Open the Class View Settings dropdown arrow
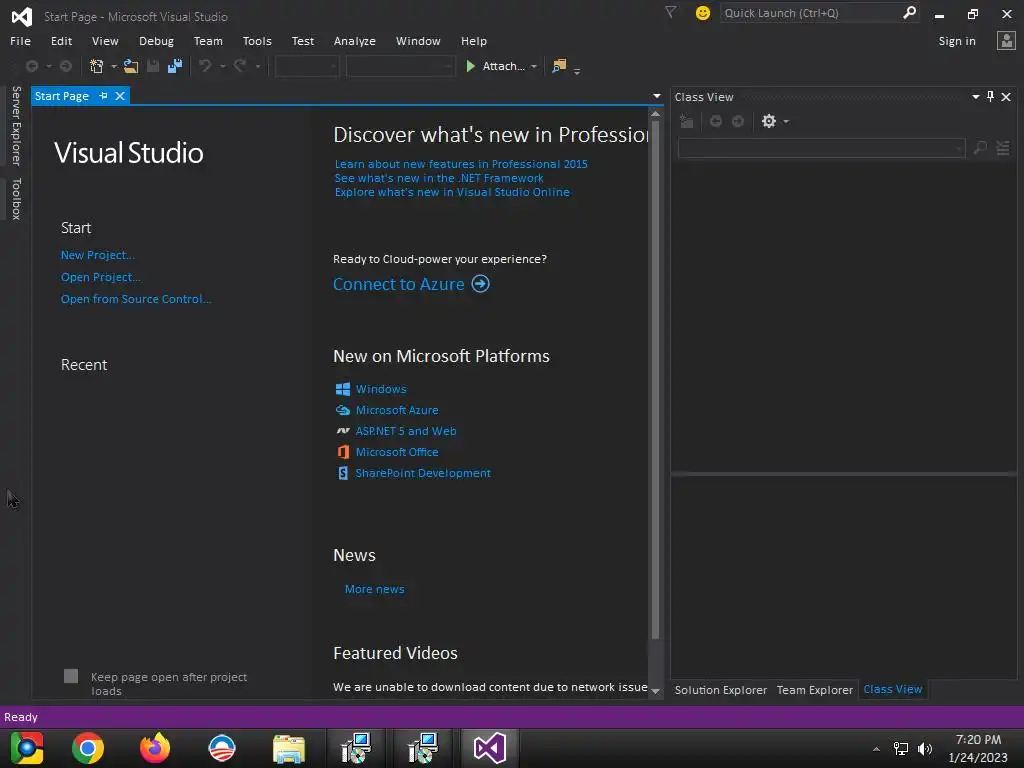This screenshot has height=768, width=1024. tap(786, 122)
